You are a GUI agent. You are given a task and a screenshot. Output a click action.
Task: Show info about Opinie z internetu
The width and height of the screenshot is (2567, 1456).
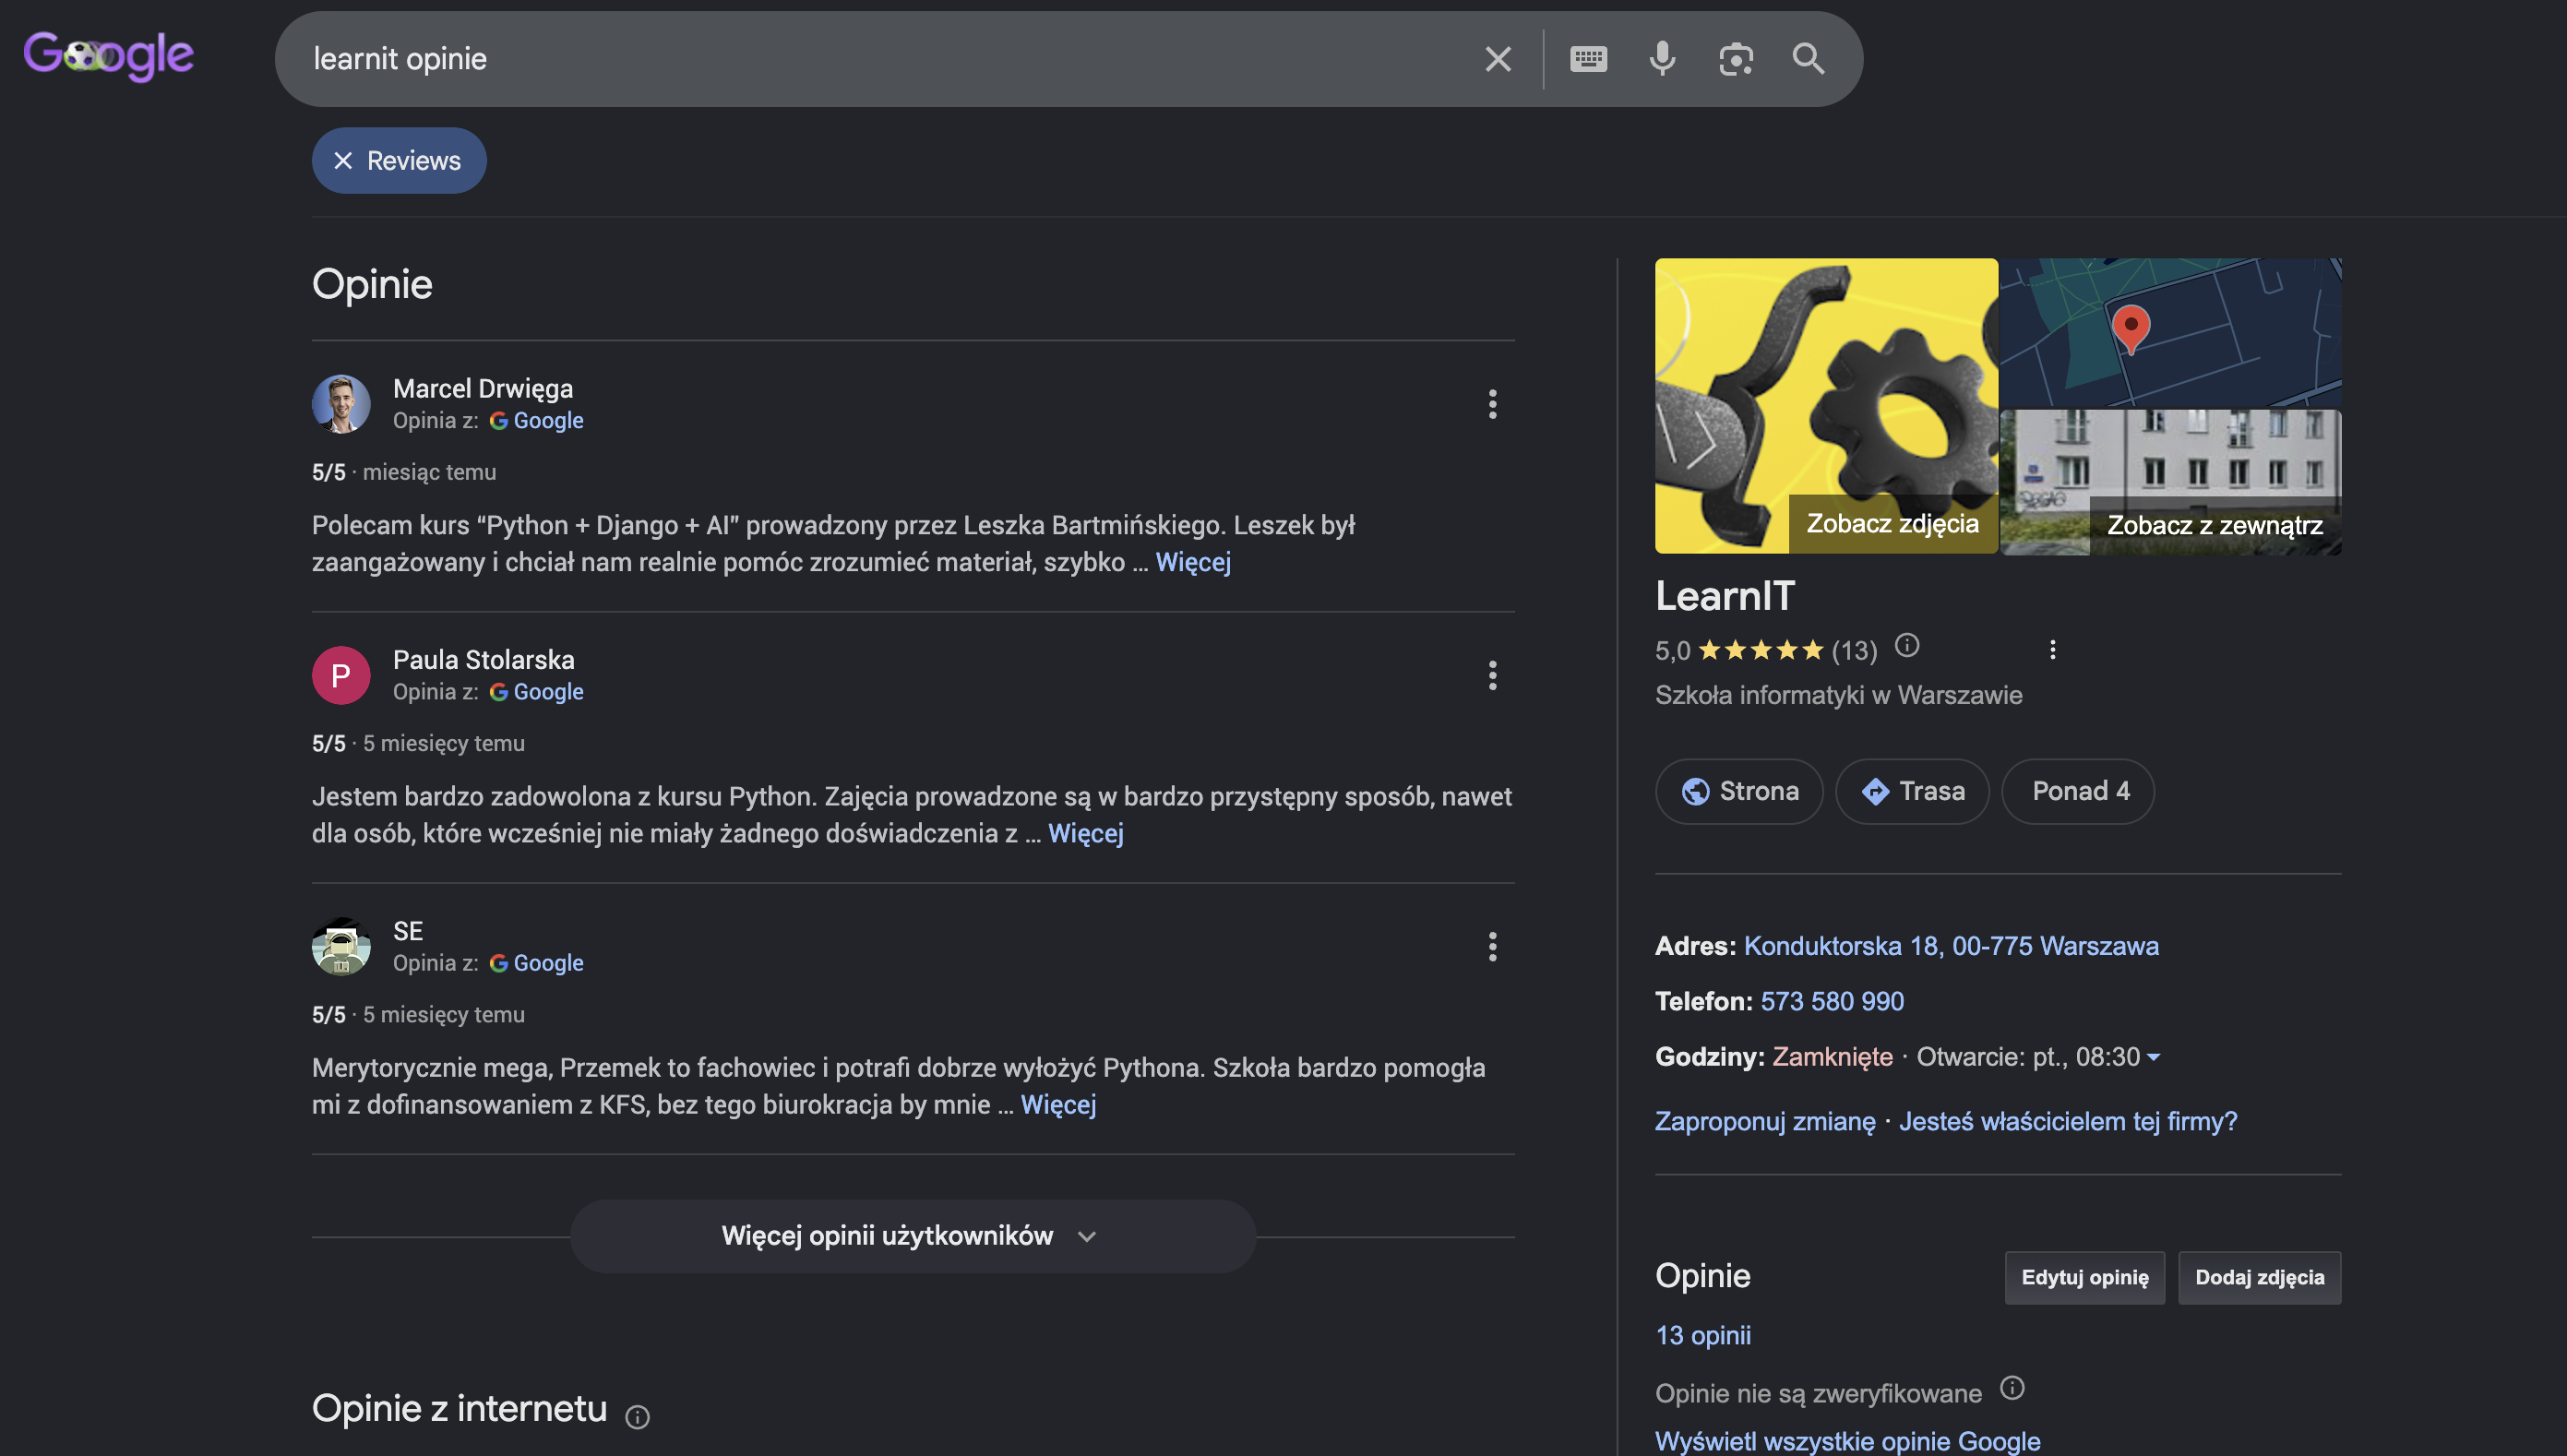point(637,1416)
